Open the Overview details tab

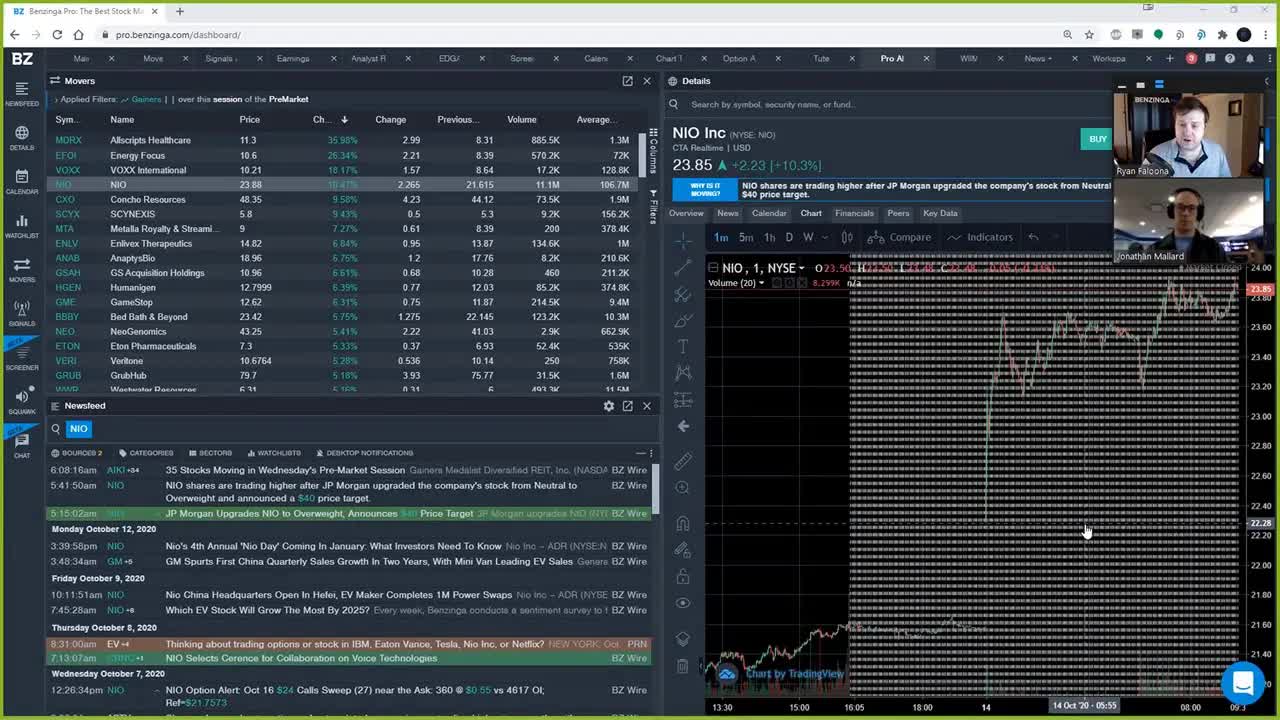[x=686, y=213]
